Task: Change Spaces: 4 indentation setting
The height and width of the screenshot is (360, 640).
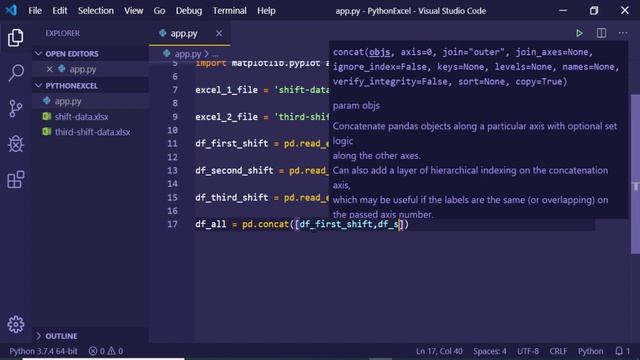Action: tap(489, 351)
